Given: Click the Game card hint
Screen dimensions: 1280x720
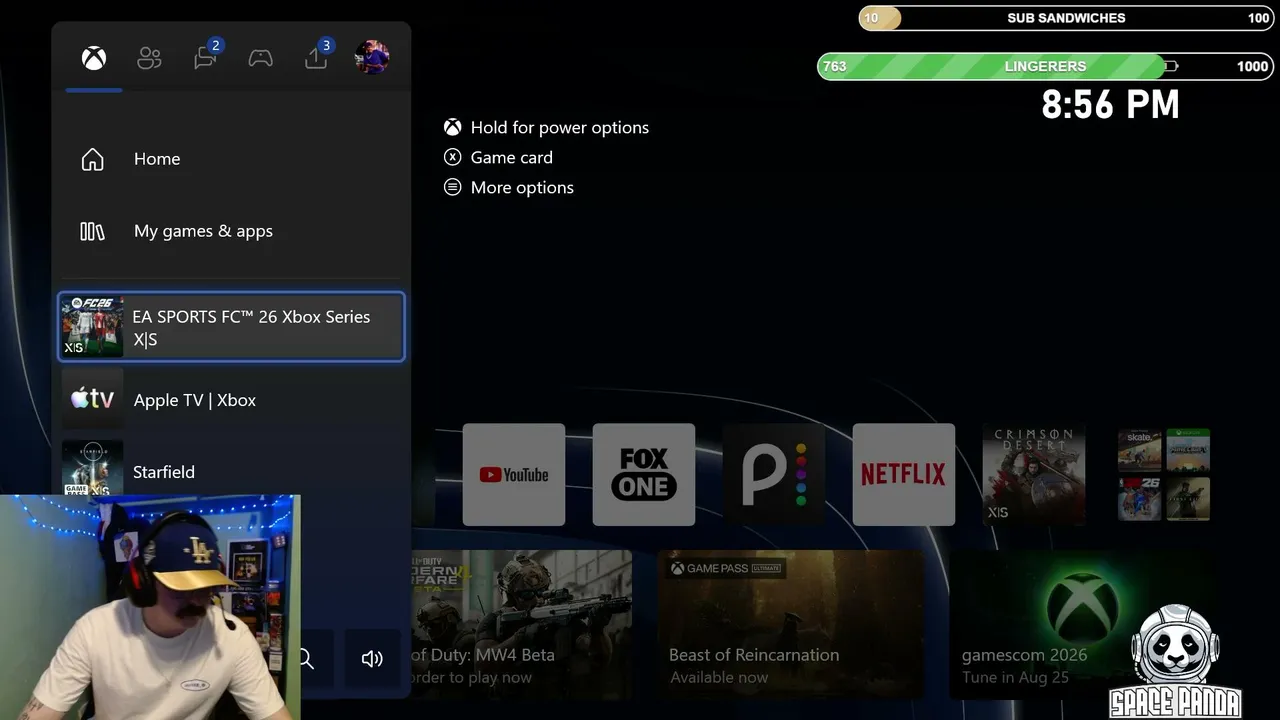Looking at the screenshot, I should click(512, 157).
